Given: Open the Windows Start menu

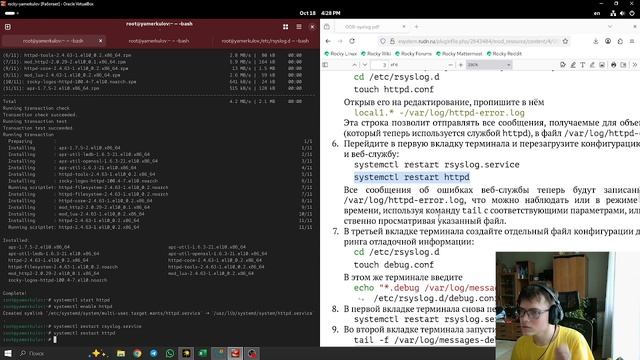Looking at the screenshot, I should (8, 353).
